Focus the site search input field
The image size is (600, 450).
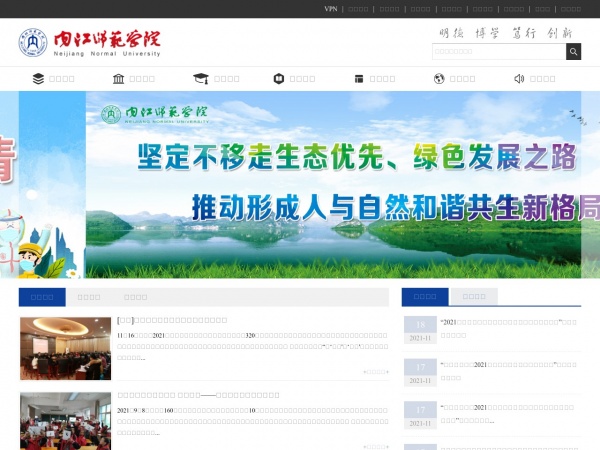pyautogui.click(x=498, y=52)
